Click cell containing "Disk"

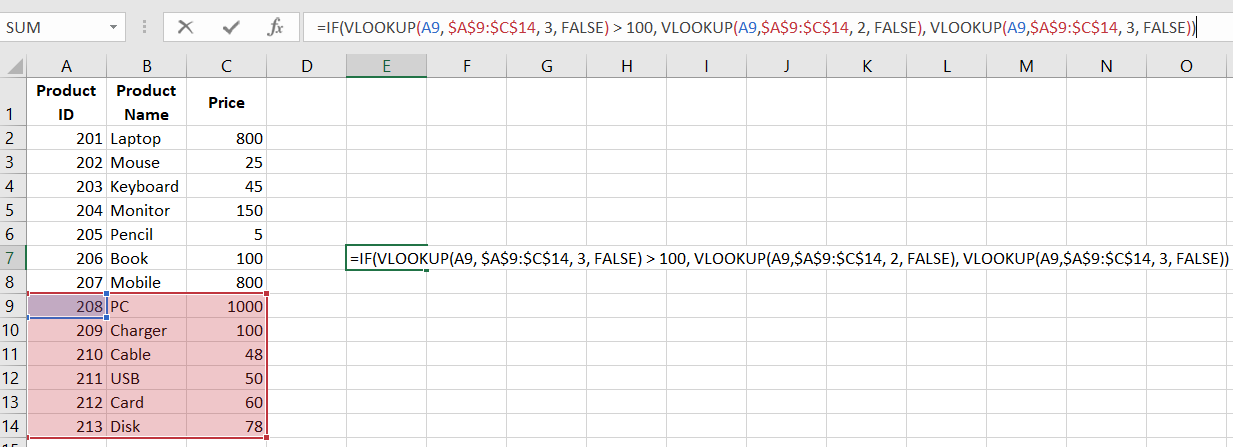pyautogui.click(x=146, y=426)
